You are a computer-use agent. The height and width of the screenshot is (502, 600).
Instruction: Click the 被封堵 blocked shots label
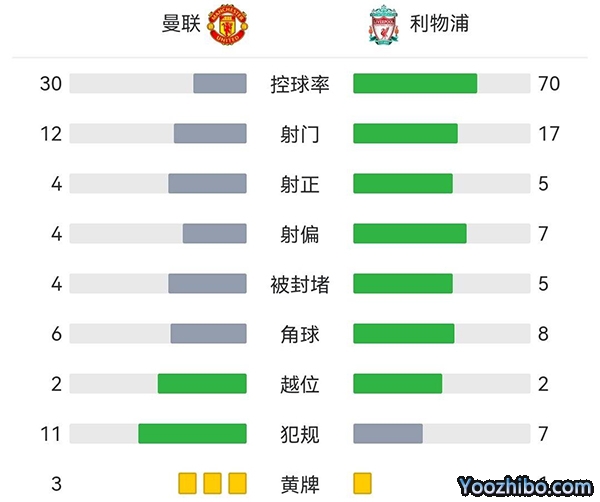(300, 284)
